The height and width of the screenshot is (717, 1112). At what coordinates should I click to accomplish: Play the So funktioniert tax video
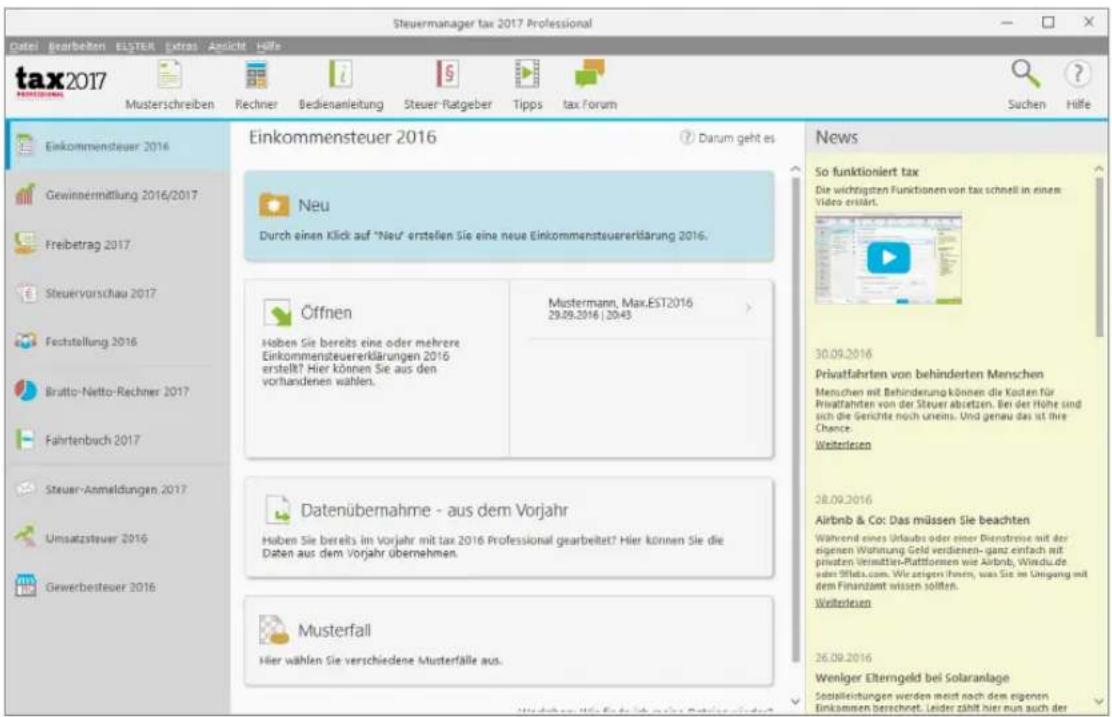888,257
